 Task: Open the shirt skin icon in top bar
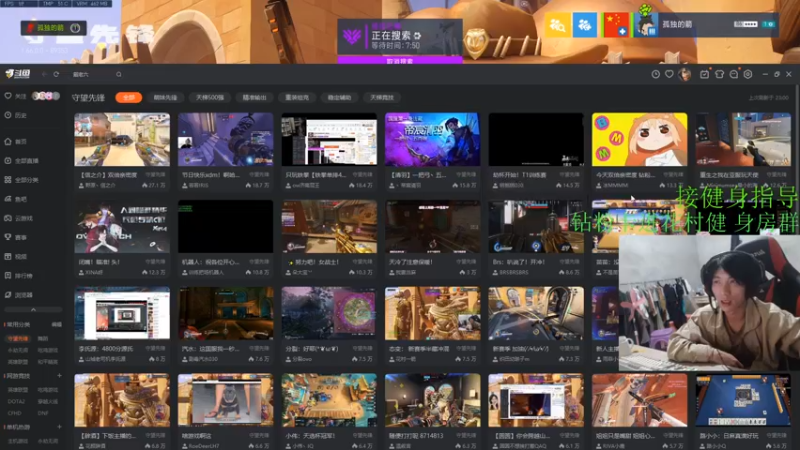pyautogui.click(x=719, y=74)
